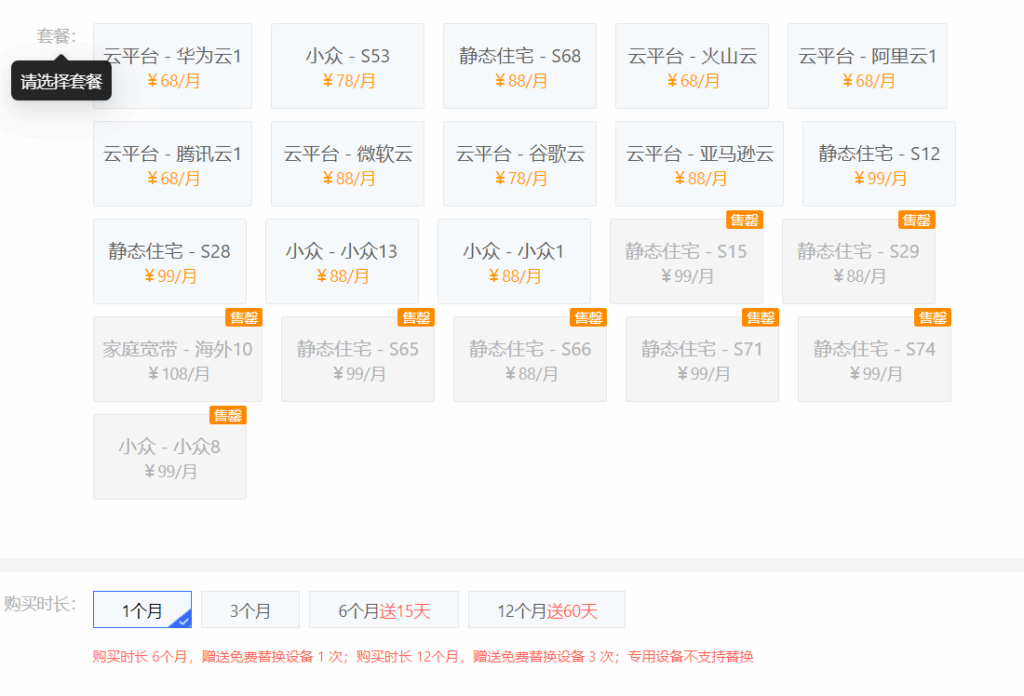The image size is (1024, 696).
Task: Select 1个月 purchase duration
Action: coord(142,610)
